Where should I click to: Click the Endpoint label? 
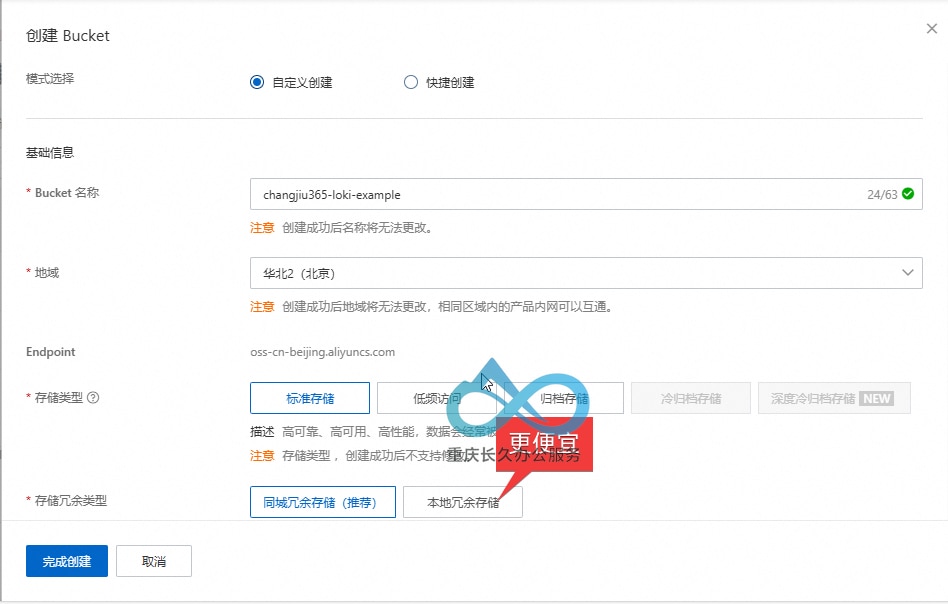(51, 352)
